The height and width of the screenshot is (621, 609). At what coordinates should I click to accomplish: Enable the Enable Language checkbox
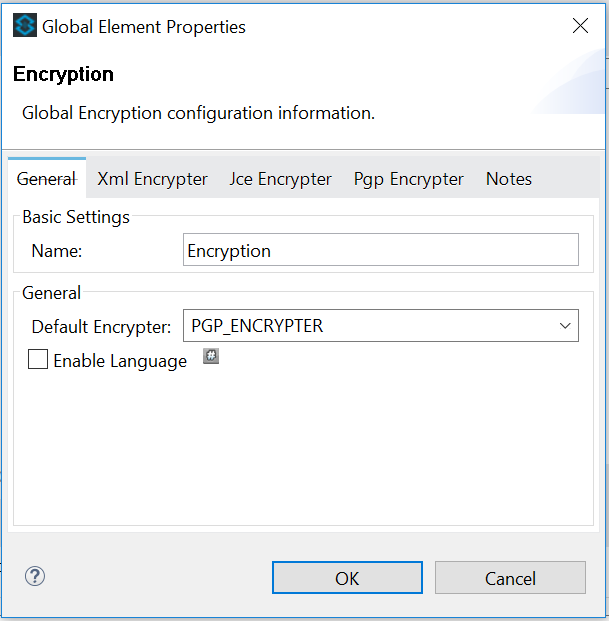(38, 360)
